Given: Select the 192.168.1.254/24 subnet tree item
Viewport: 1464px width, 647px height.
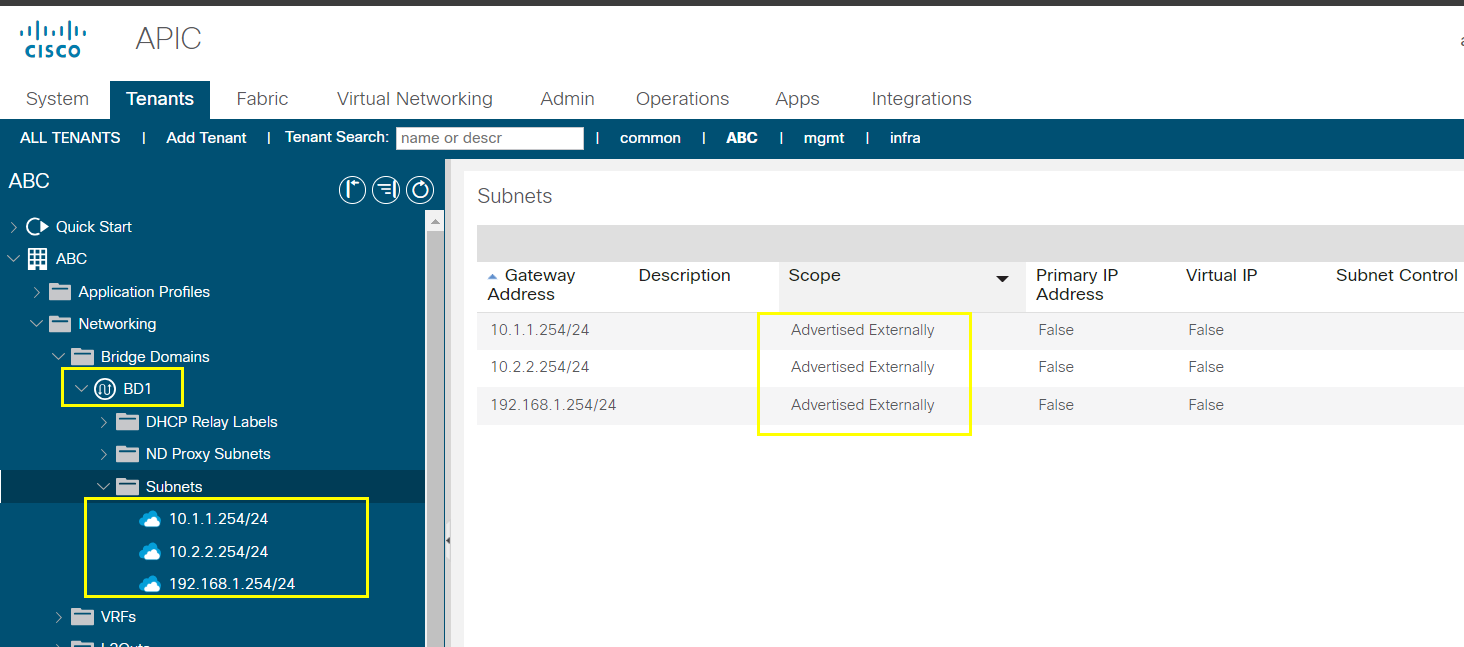Looking at the screenshot, I should [x=232, y=584].
